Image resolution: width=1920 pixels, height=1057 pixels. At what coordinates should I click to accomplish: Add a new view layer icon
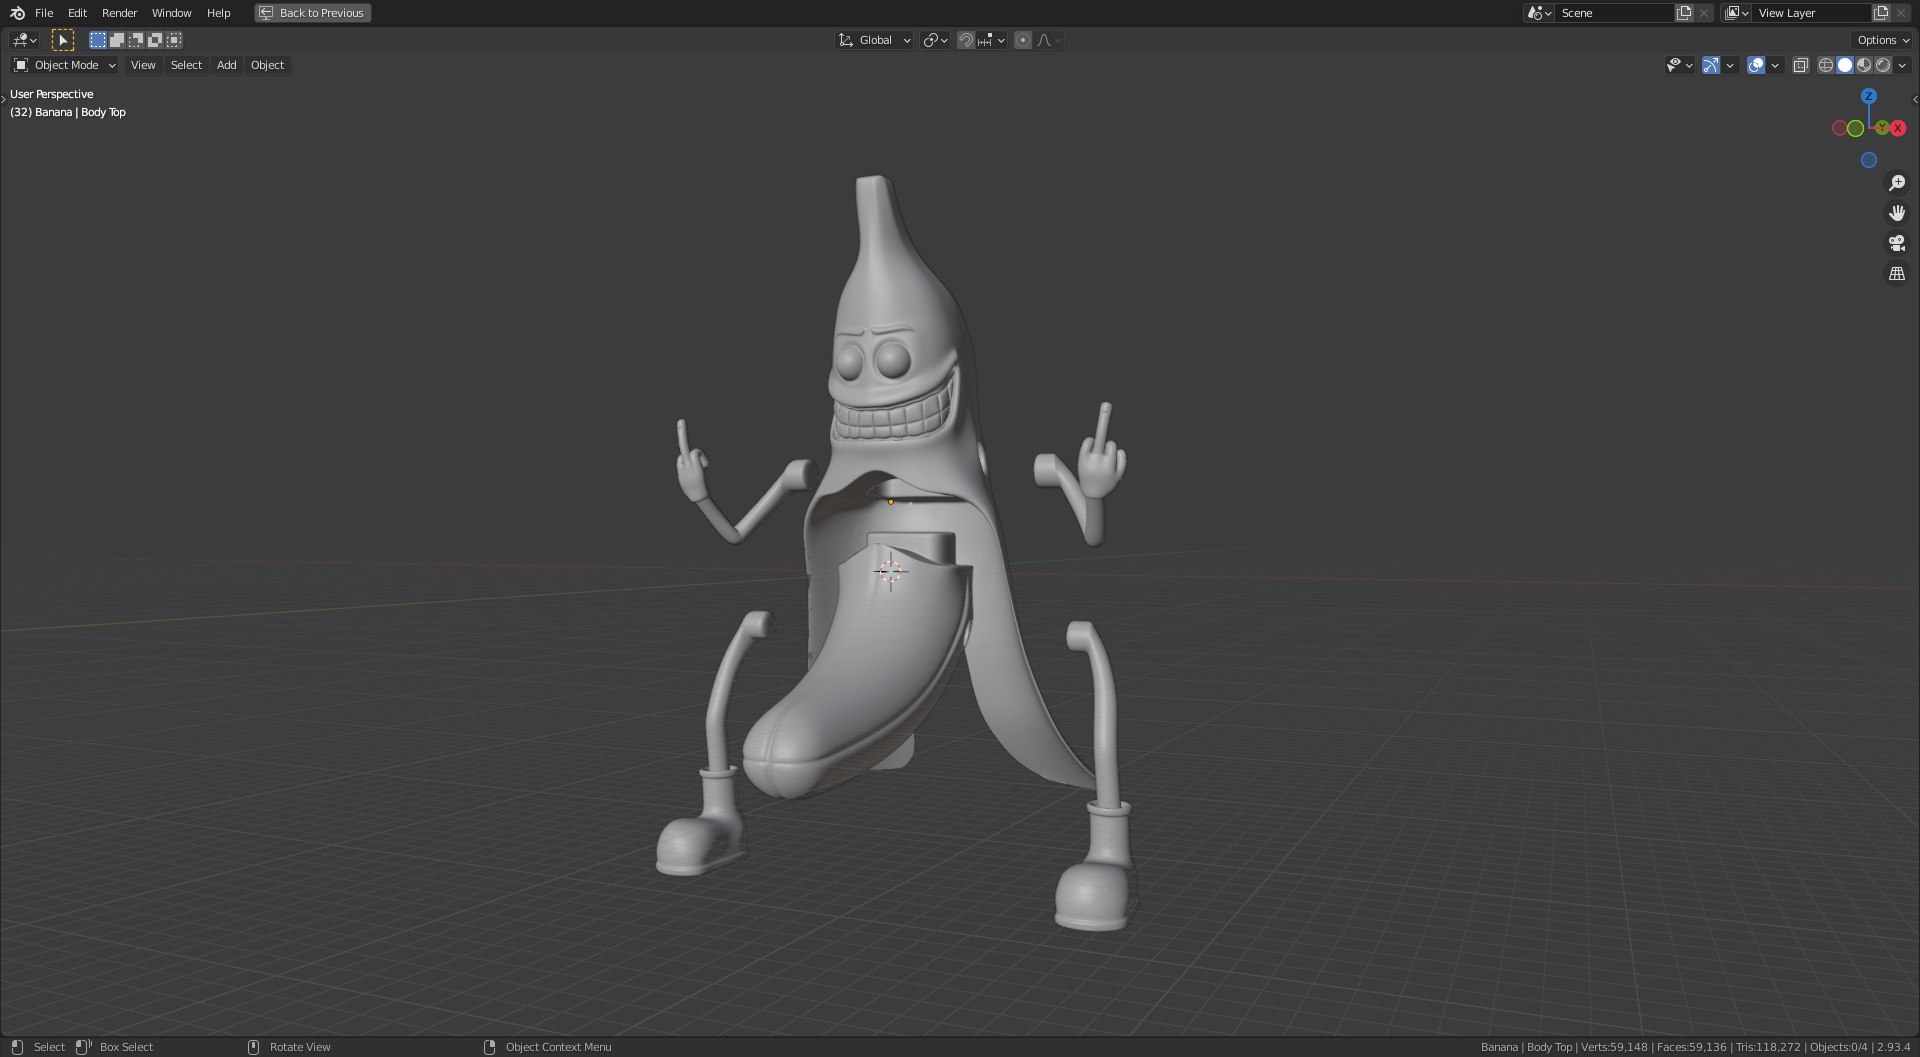pyautogui.click(x=1881, y=13)
